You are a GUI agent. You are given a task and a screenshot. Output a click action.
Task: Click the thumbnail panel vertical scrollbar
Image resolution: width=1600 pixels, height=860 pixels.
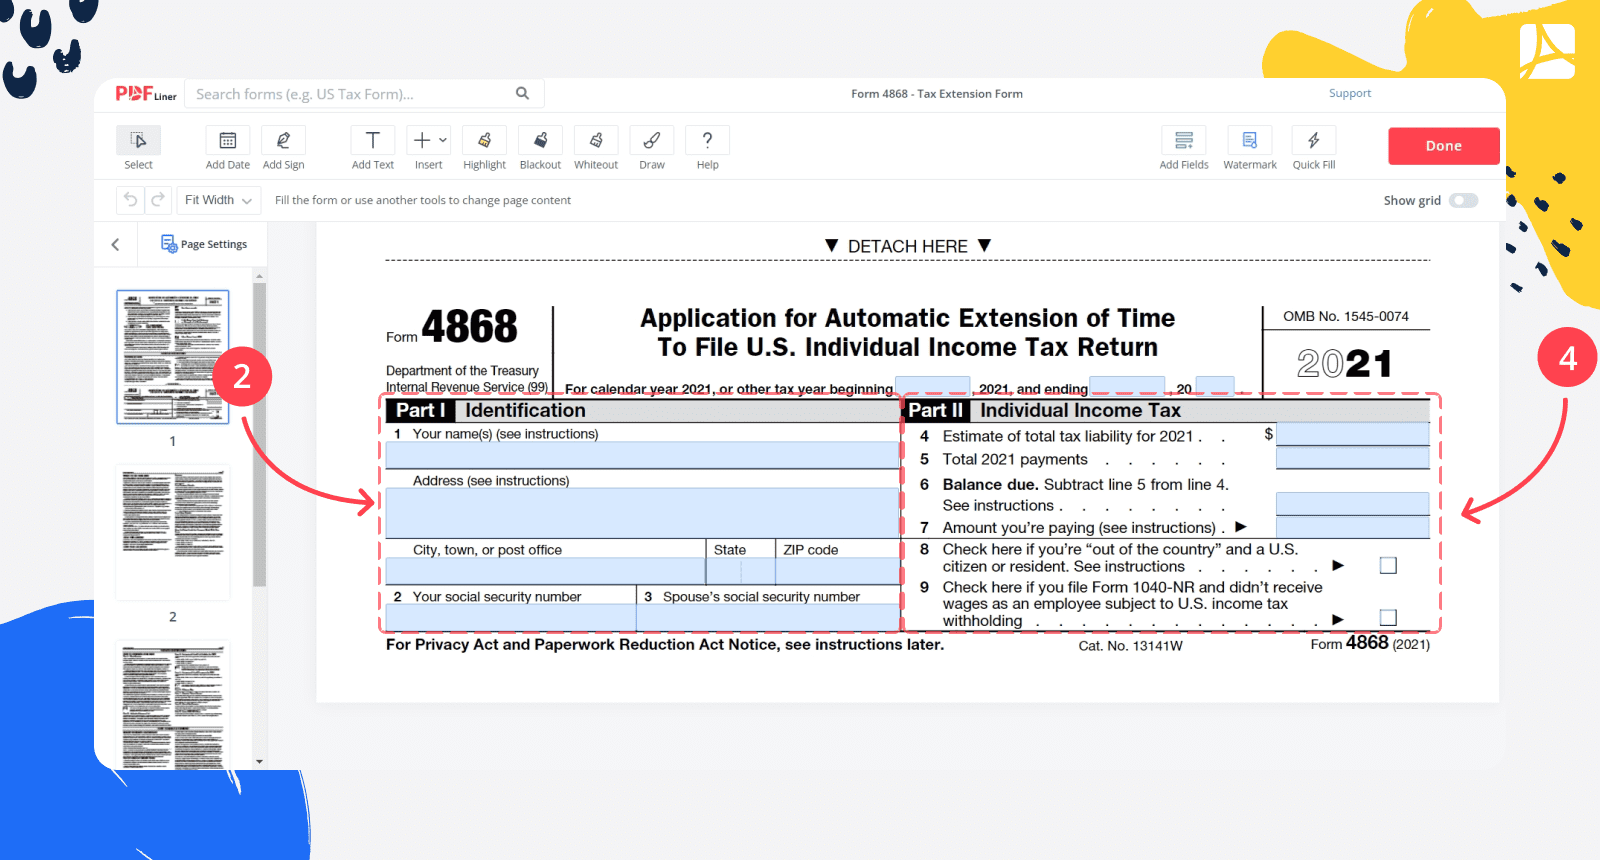[x=260, y=430]
